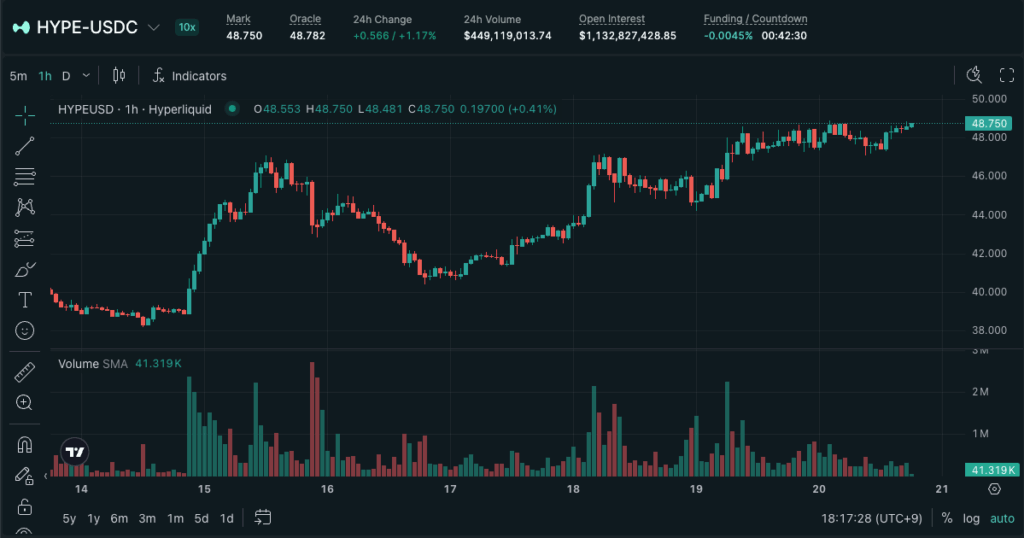Switch to the D timeframe
This screenshot has height=538, width=1024.
[x=66, y=76]
